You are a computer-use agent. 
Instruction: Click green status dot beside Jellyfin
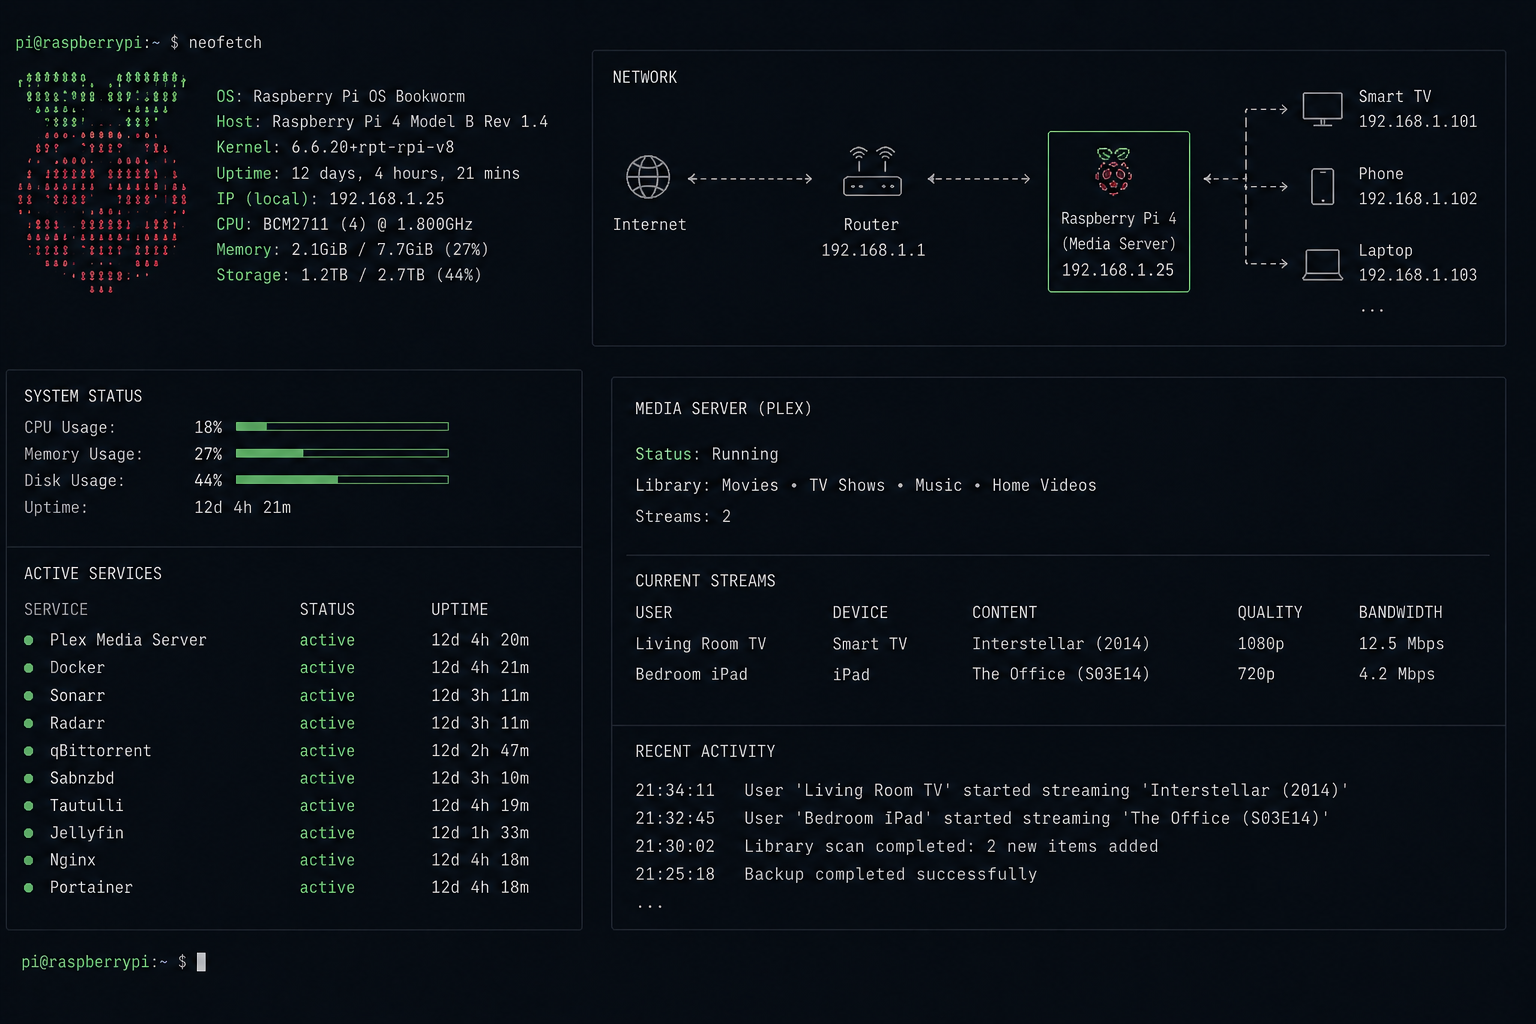[29, 833]
